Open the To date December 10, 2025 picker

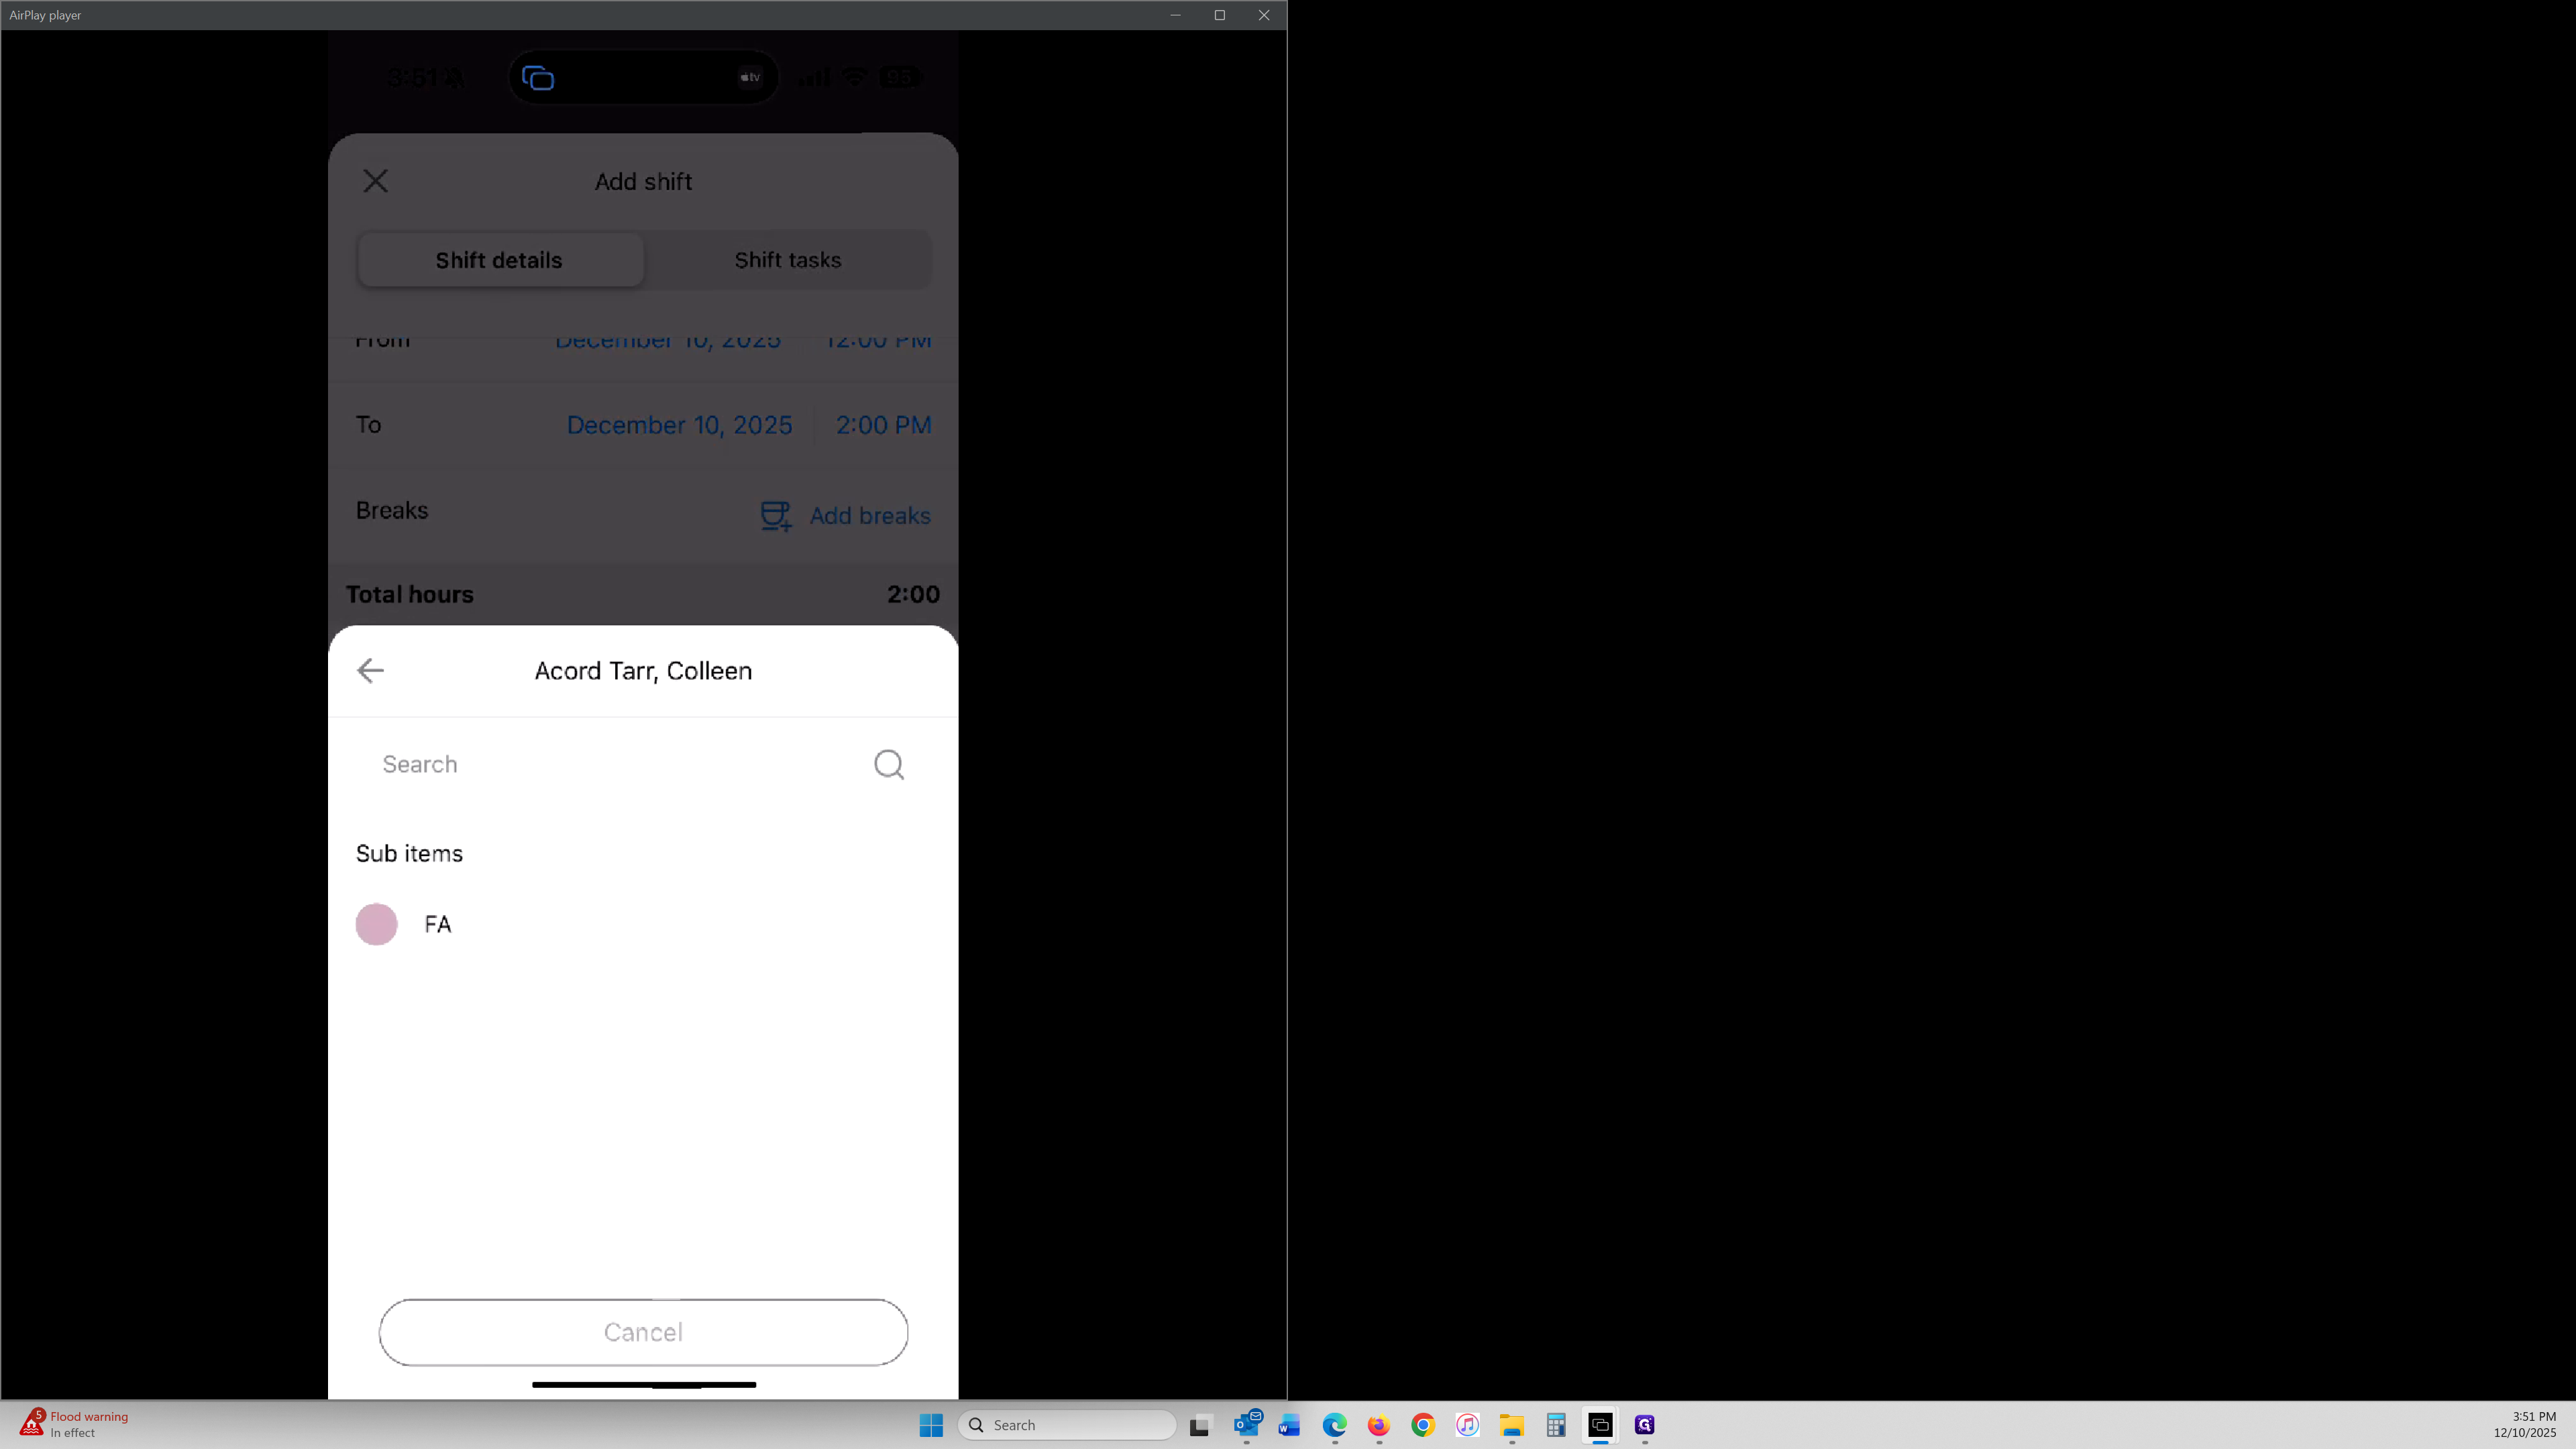pyautogui.click(x=679, y=425)
